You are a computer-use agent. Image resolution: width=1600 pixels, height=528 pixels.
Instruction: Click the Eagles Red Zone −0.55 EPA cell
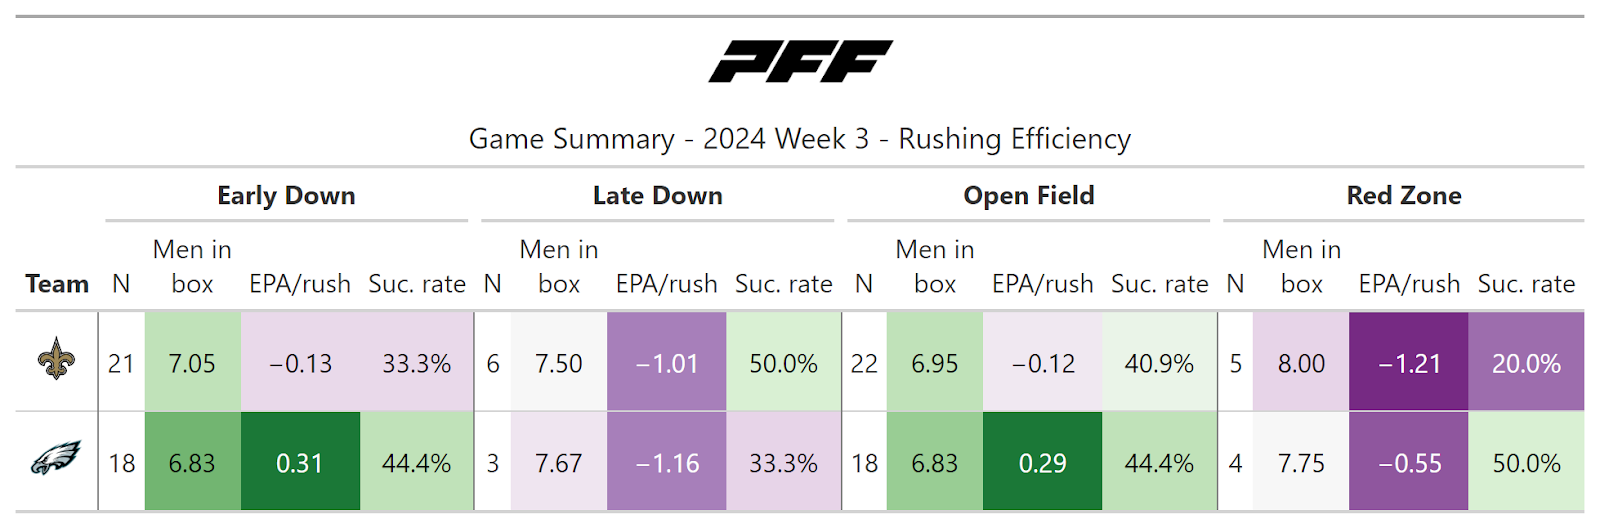click(x=1409, y=463)
